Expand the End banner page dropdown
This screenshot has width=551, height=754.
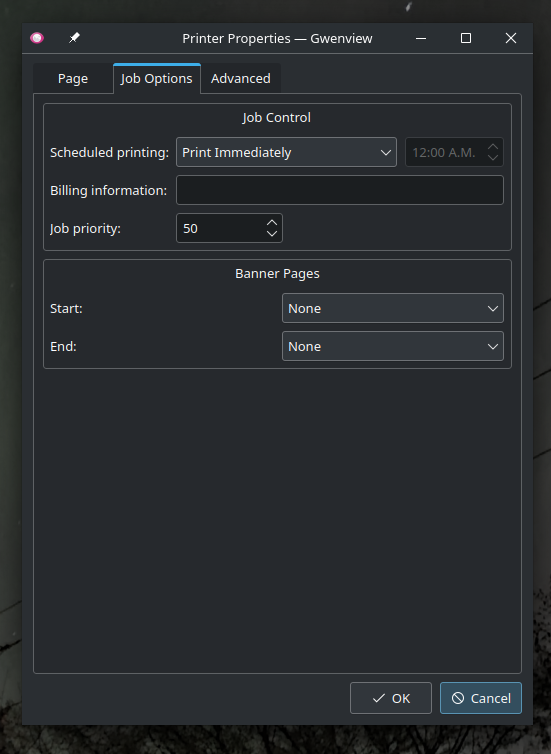393,346
